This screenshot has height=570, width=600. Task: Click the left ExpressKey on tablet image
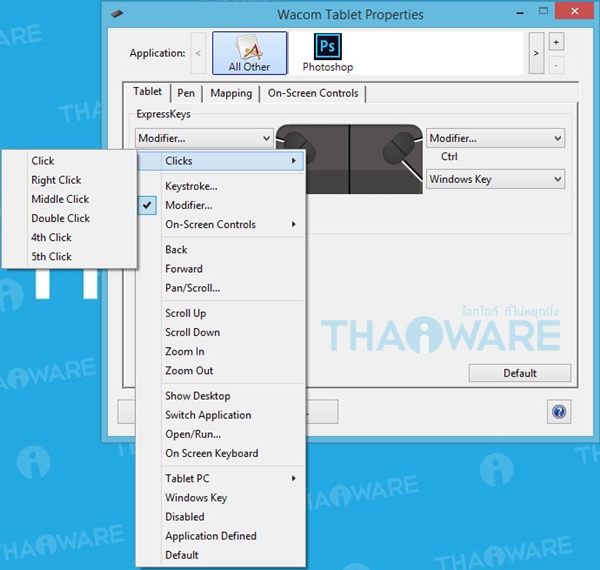(x=299, y=145)
